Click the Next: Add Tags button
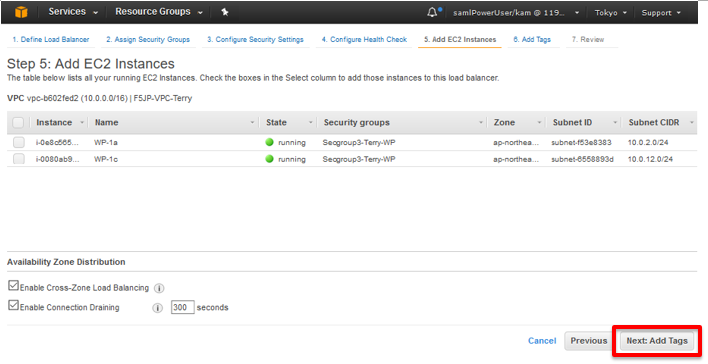 click(x=657, y=341)
